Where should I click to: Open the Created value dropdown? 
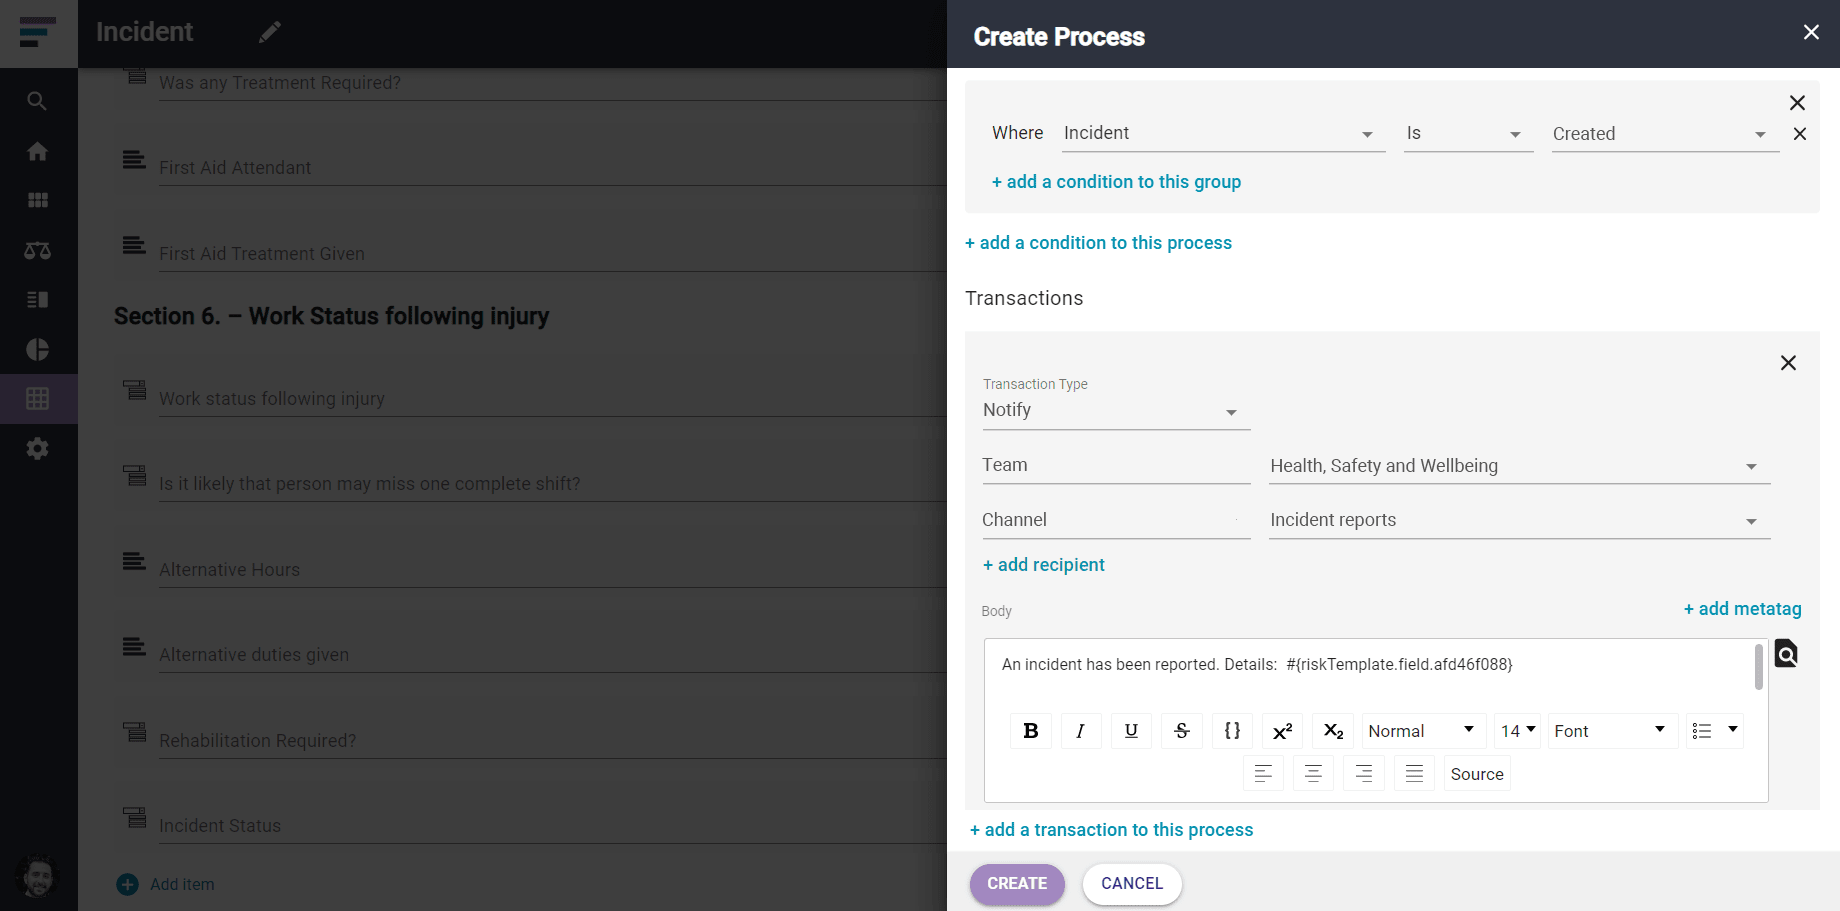1665,134
